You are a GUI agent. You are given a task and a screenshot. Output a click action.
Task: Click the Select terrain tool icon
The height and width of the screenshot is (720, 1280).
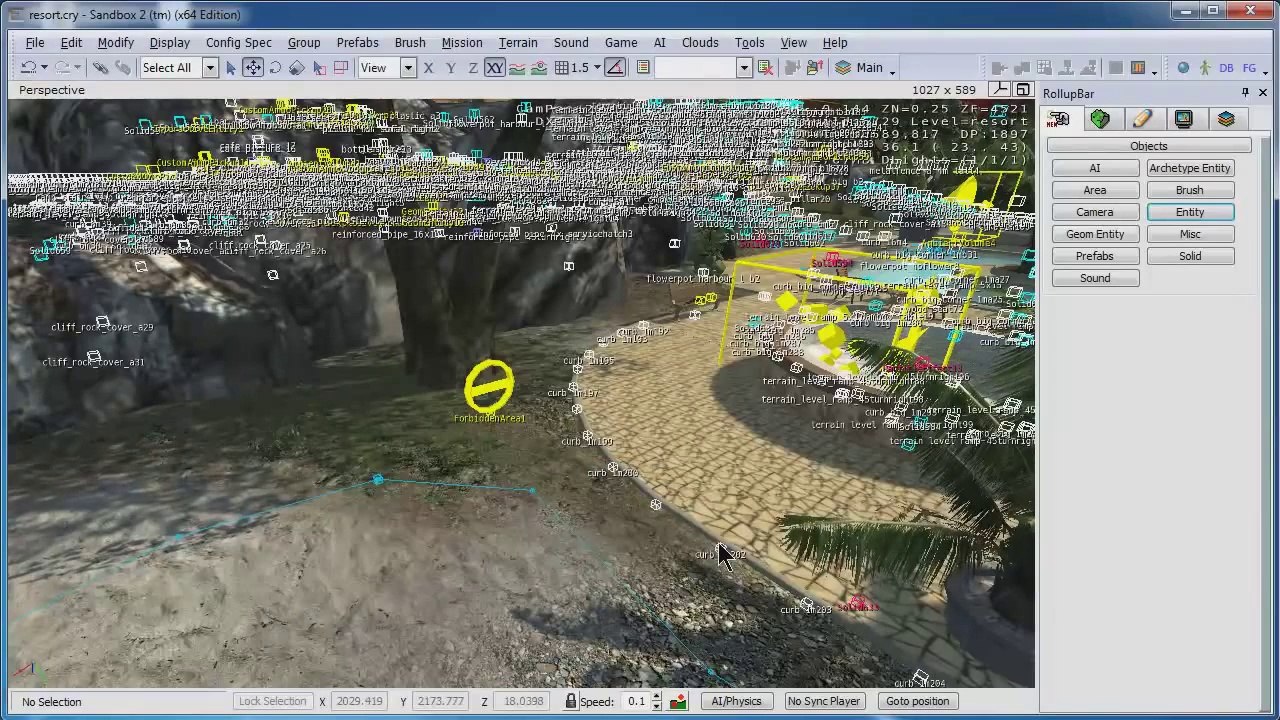[x=319, y=68]
